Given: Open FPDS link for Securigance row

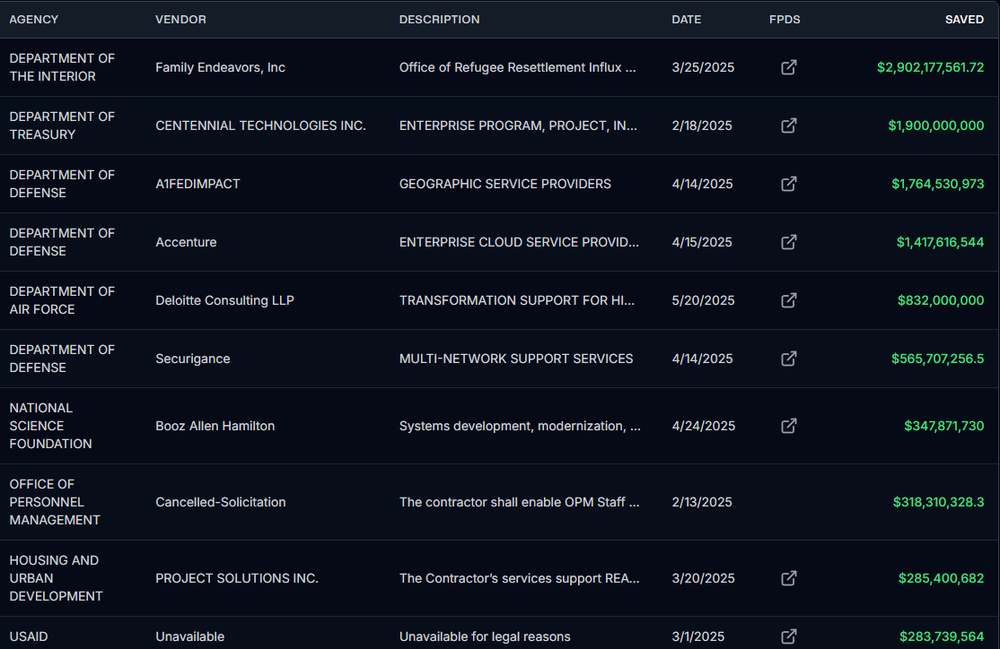Looking at the screenshot, I should coord(788,358).
